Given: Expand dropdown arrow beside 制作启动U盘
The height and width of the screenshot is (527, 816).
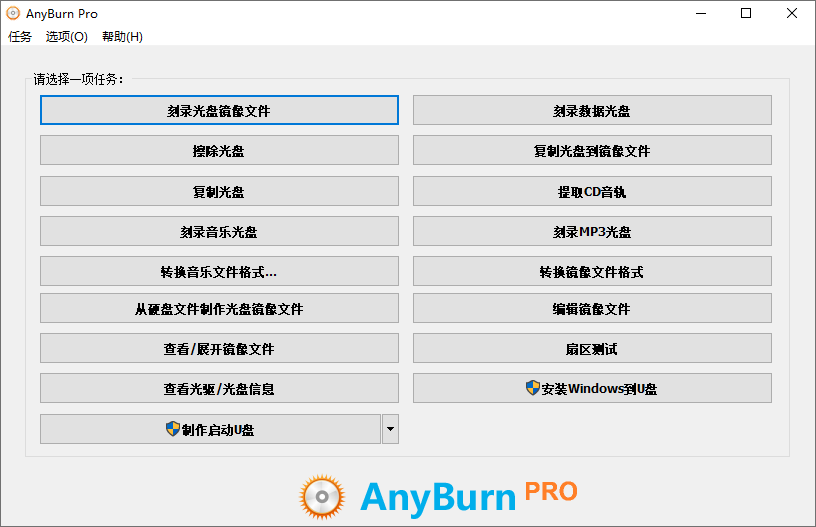Looking at the screenshot, I should 390,429.
